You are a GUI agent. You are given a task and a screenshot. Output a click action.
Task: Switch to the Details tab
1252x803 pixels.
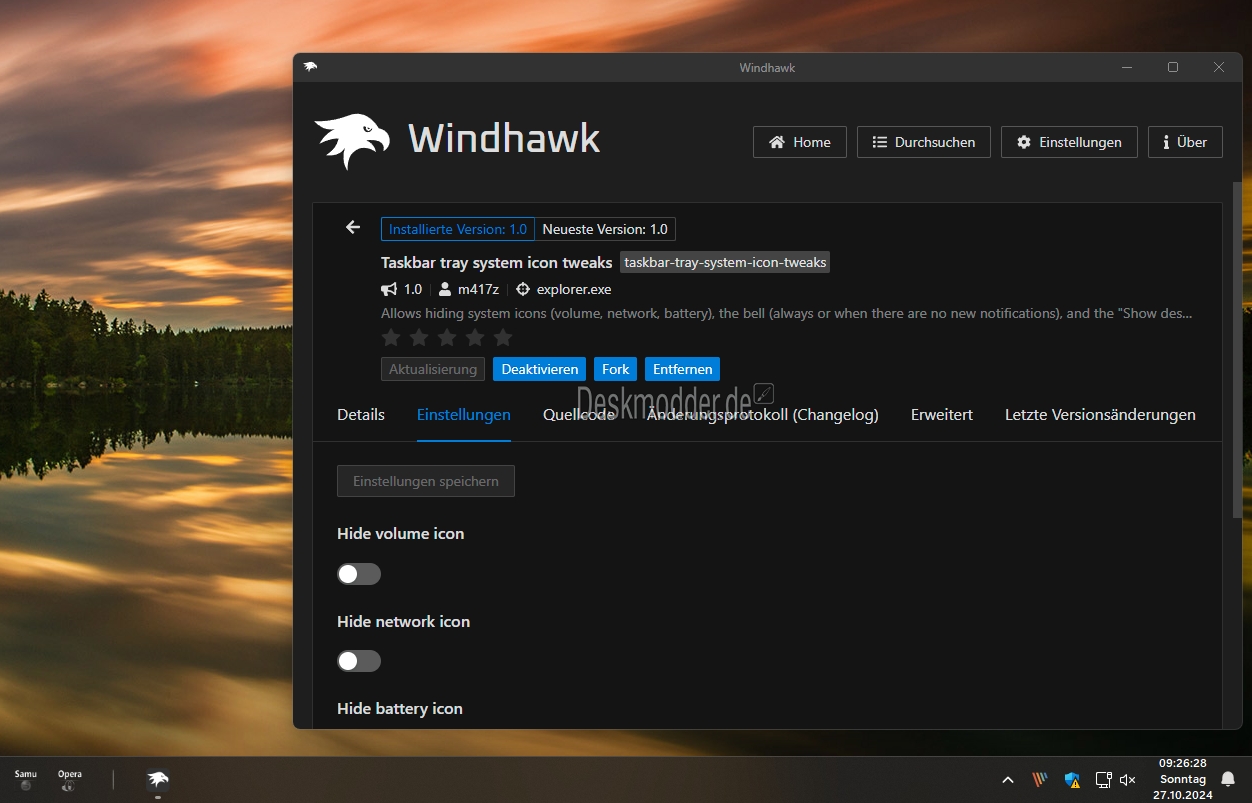(361, 415)
